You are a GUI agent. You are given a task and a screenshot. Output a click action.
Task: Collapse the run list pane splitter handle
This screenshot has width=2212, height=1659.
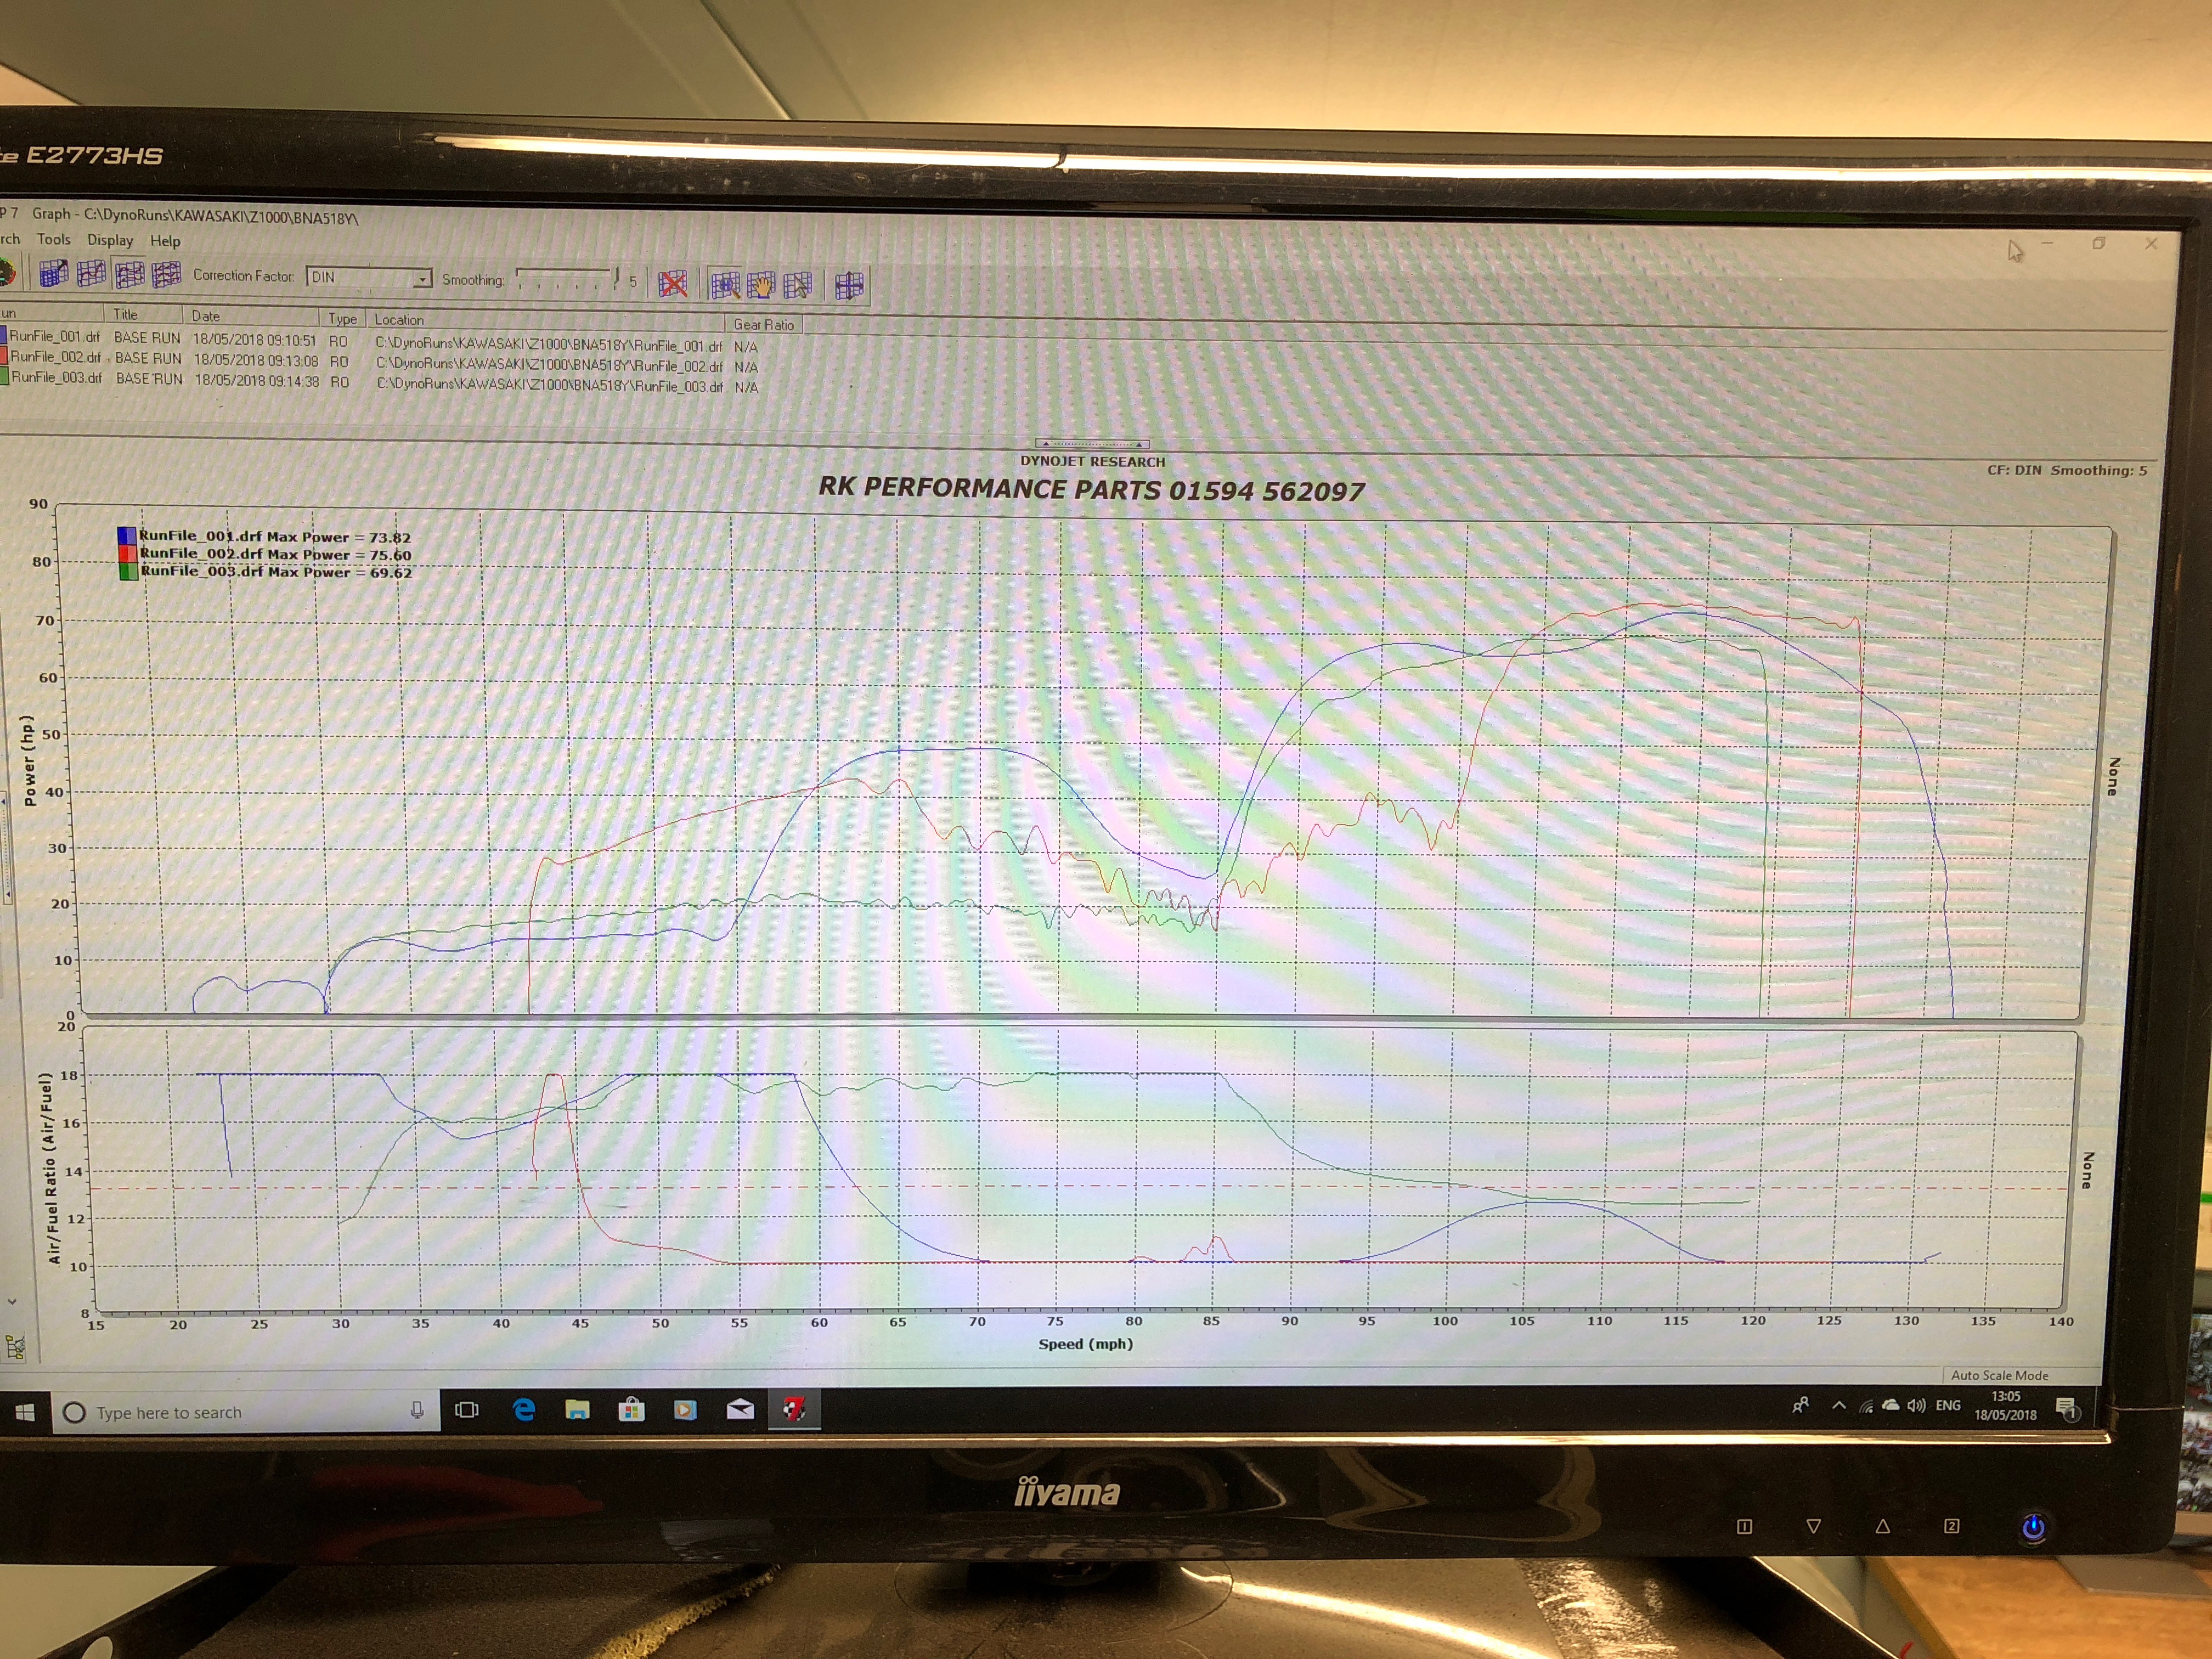[x=1092, y=444]
